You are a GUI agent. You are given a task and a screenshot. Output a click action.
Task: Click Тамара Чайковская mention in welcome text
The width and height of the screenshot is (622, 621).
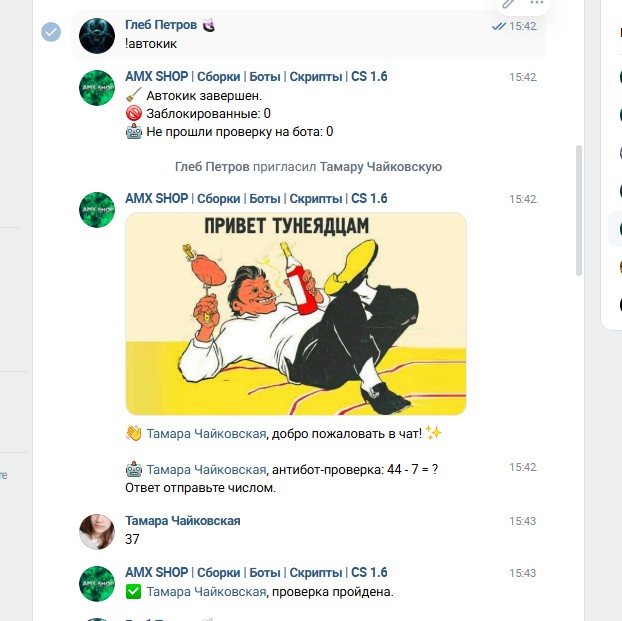point(206,434)
